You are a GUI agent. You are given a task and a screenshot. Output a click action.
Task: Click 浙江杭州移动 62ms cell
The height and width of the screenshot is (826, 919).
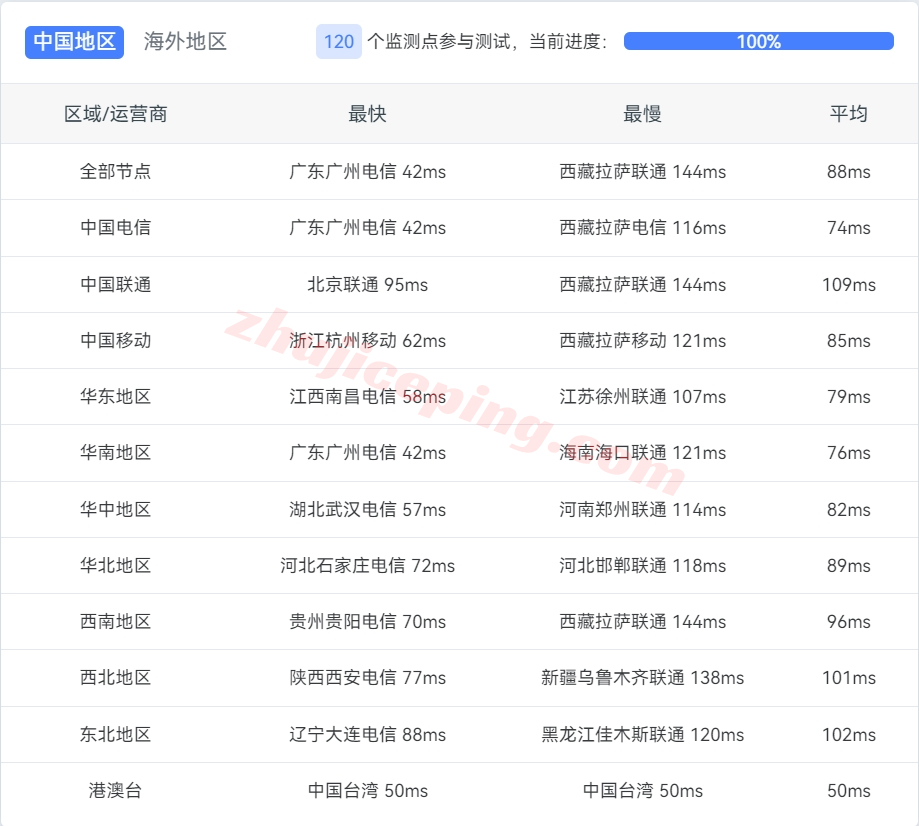tap(367, 341)
